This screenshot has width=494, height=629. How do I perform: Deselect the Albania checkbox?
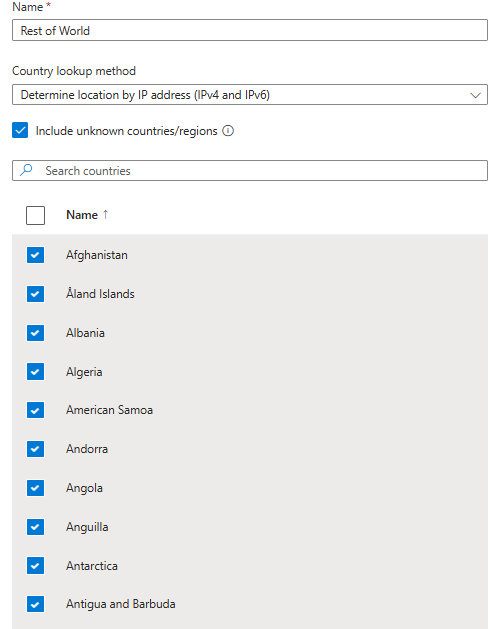click(x=35, y=333)
